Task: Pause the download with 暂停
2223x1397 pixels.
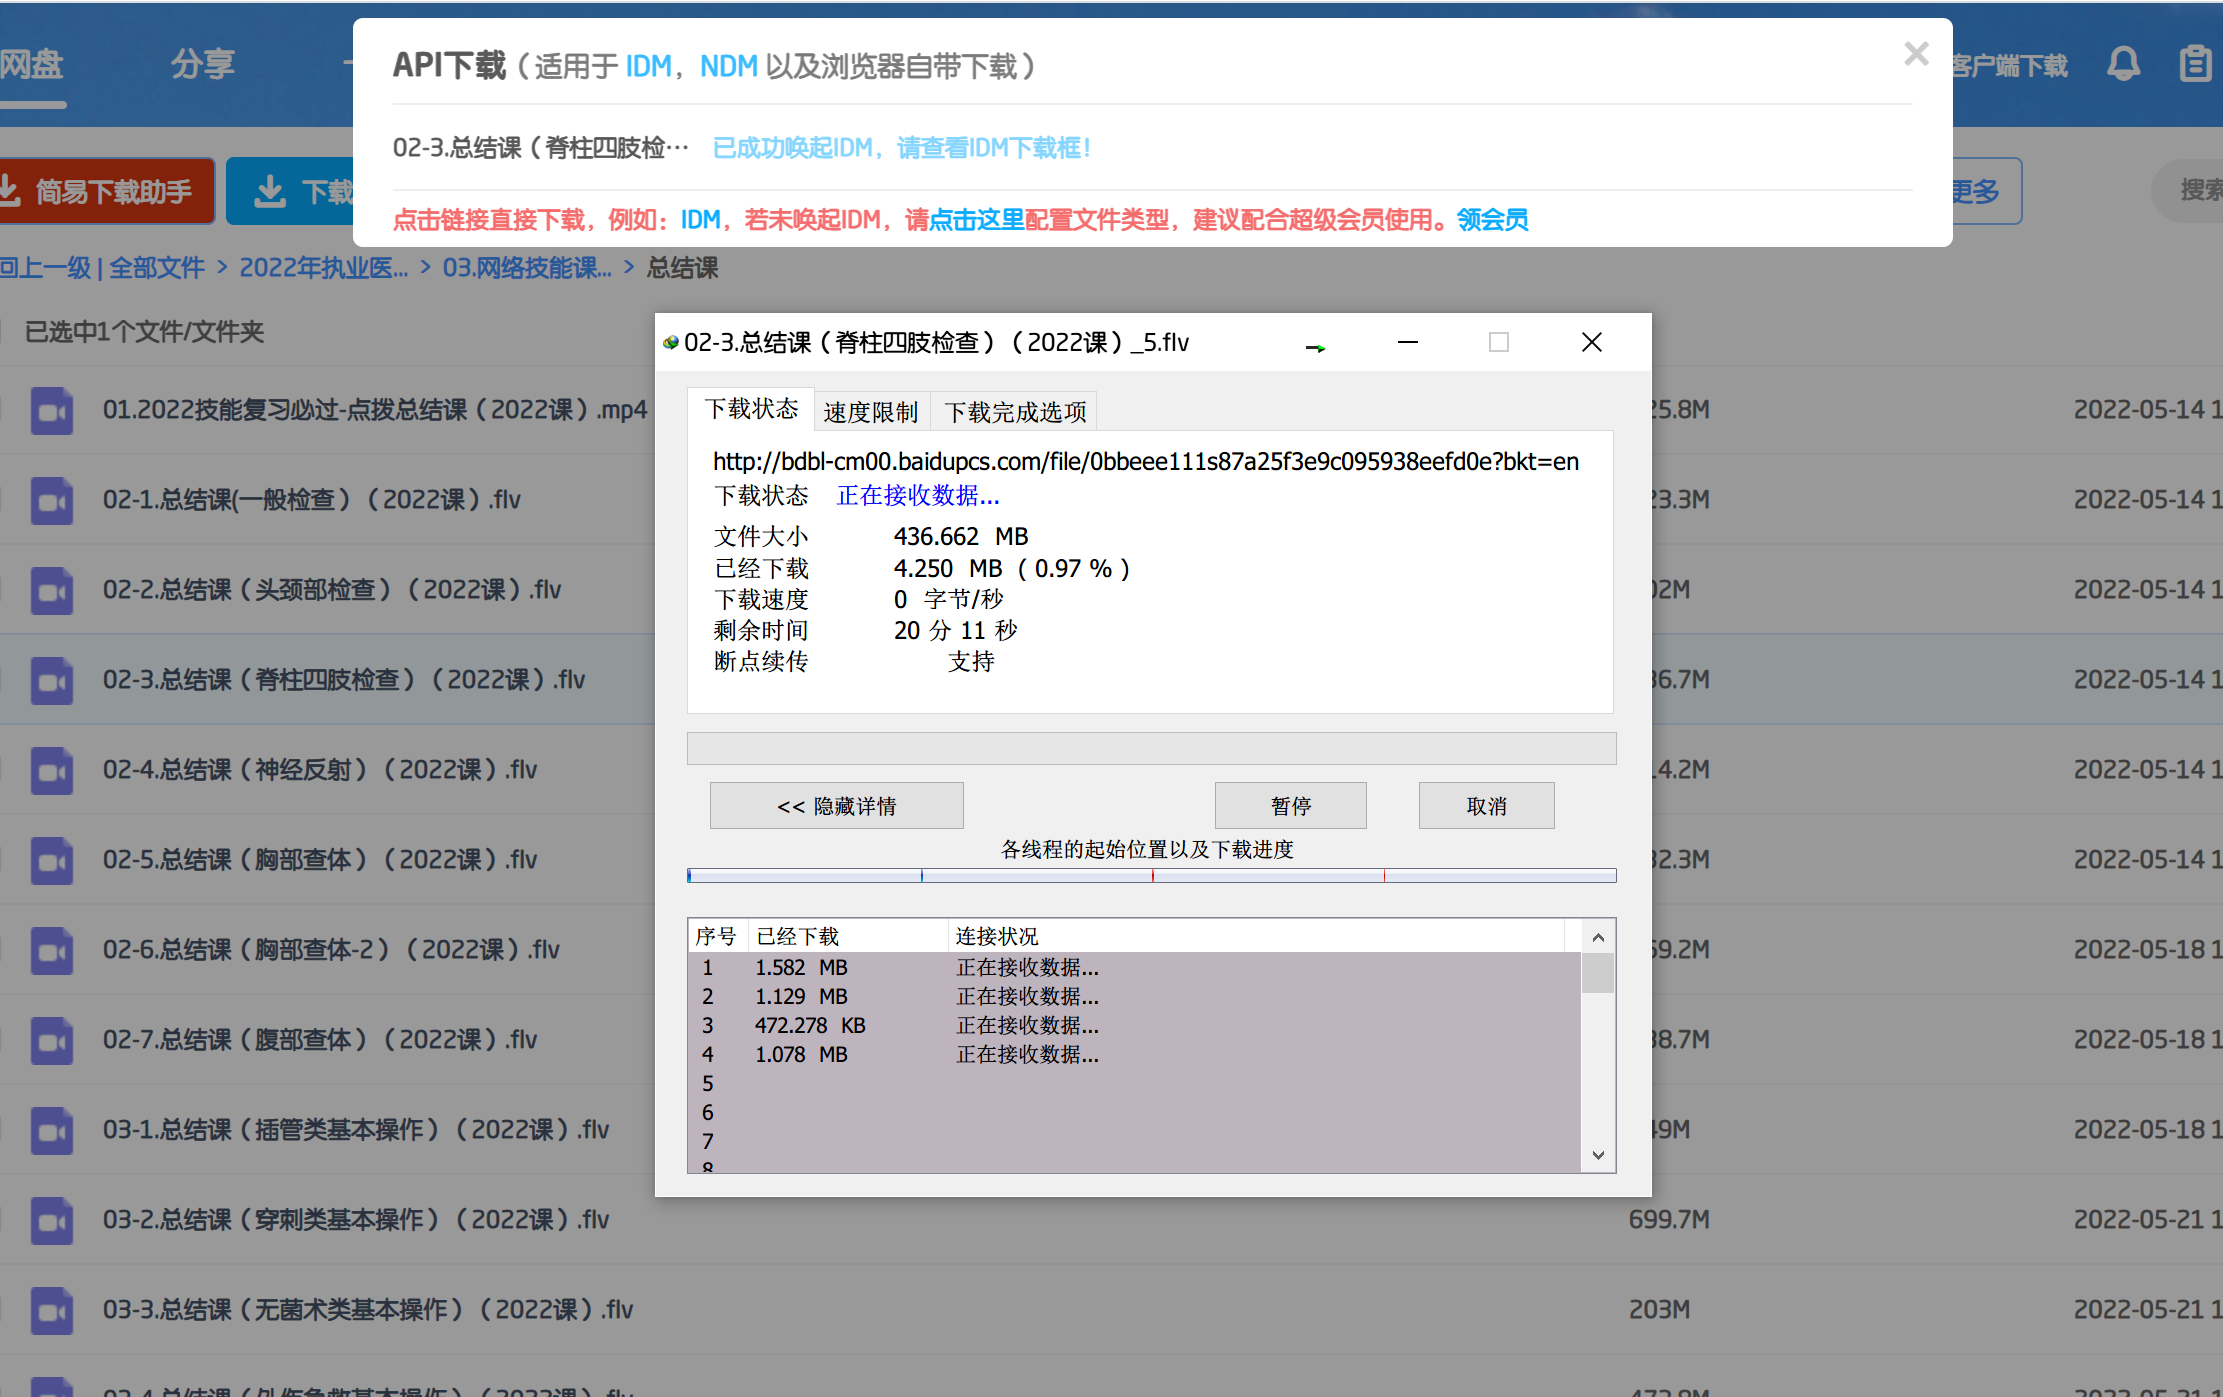Action: pyautogui.click(x=1290, y=806)
